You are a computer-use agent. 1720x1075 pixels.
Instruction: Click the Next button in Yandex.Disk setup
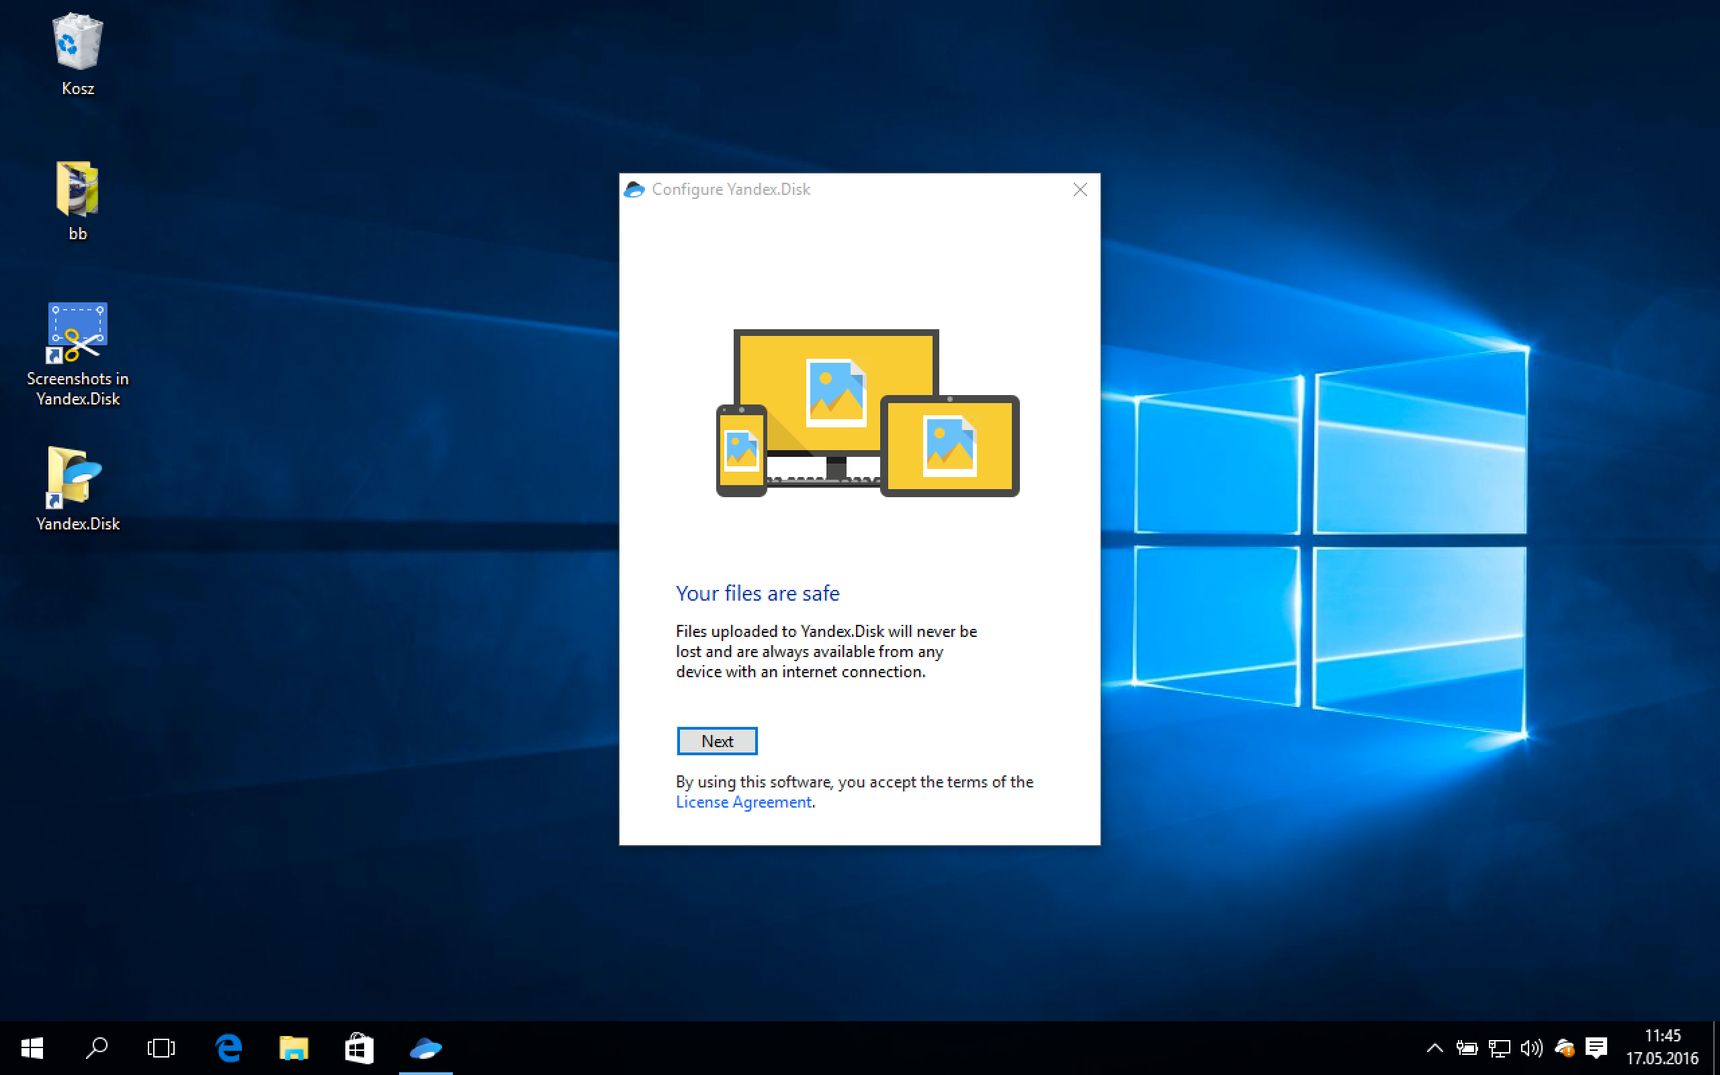717,741
